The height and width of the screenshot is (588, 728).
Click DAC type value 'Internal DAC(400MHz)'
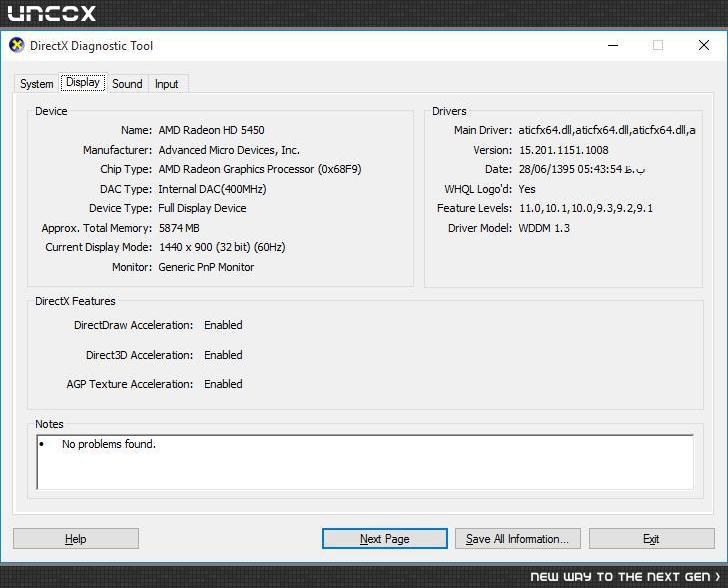coord(212,189)
